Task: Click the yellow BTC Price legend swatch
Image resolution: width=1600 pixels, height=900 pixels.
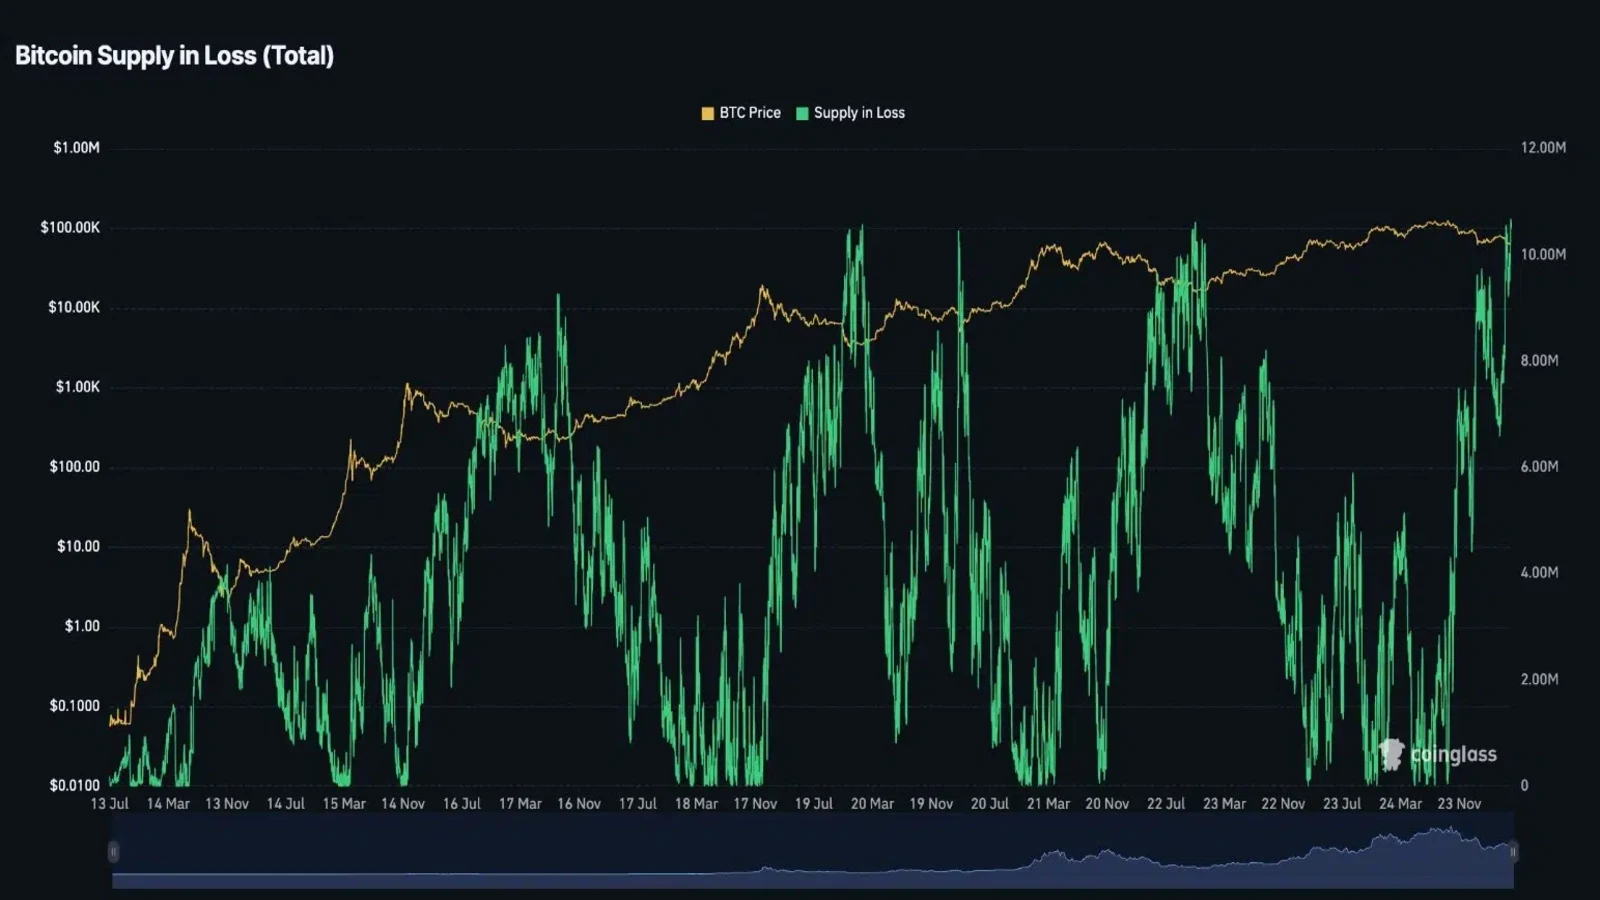Action: 708,113
